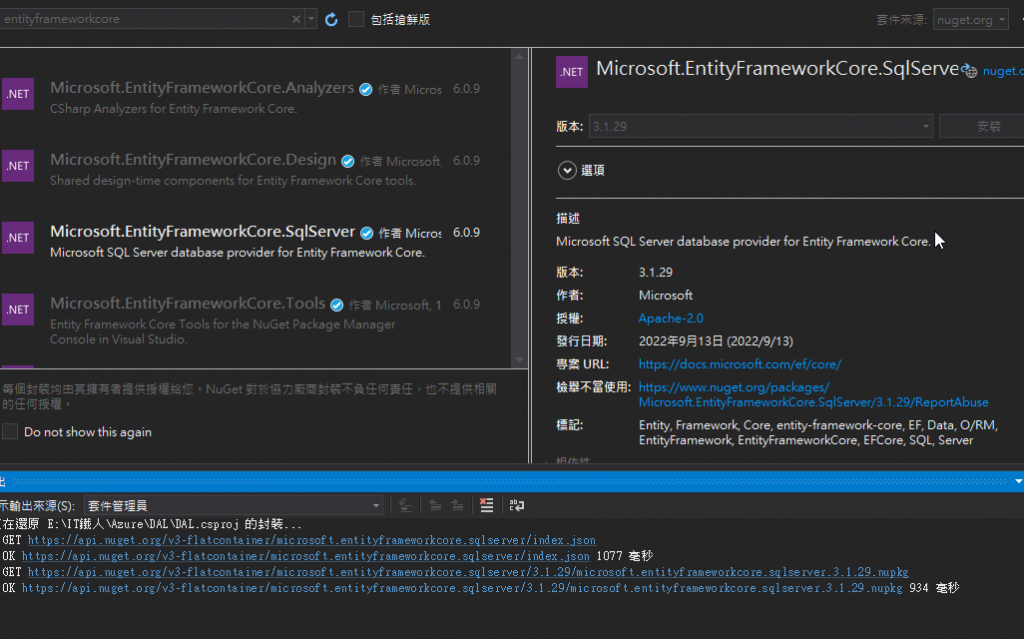This screenshot has width=1024, height=639.
Task: Open the 版本 3.1.29 version dropdown
Action: 761,126
